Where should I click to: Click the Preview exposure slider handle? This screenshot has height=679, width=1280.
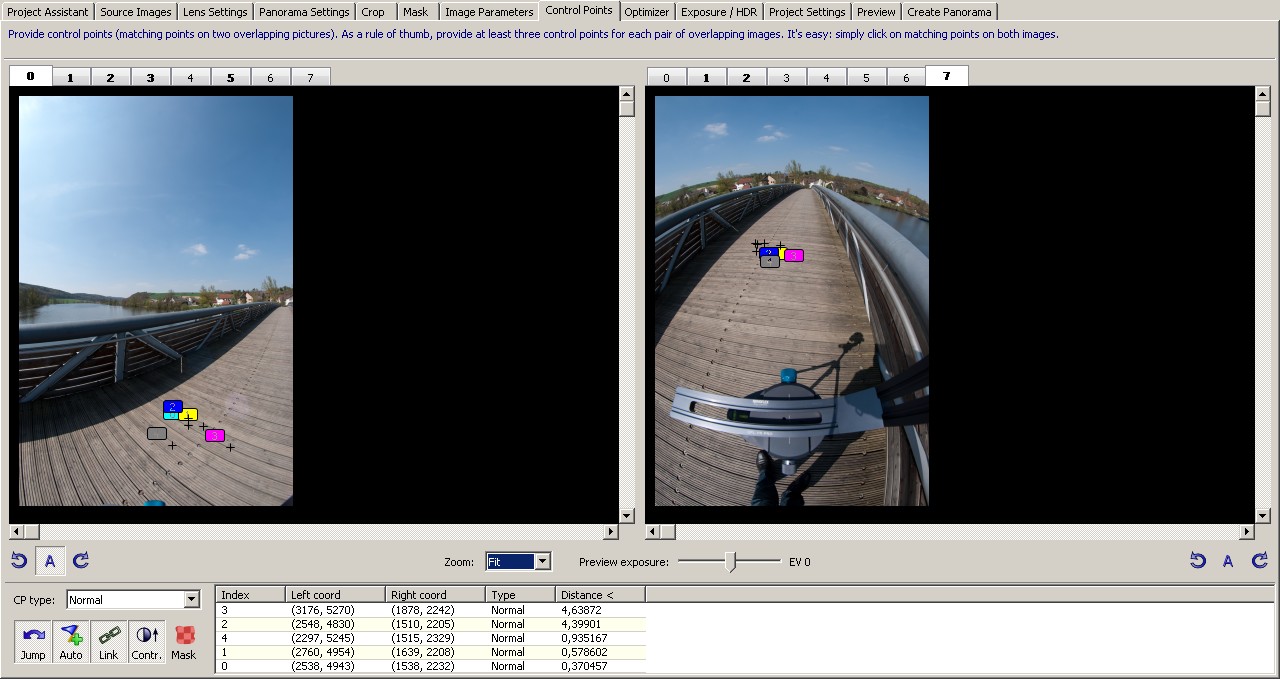click(x=731, y=562)
